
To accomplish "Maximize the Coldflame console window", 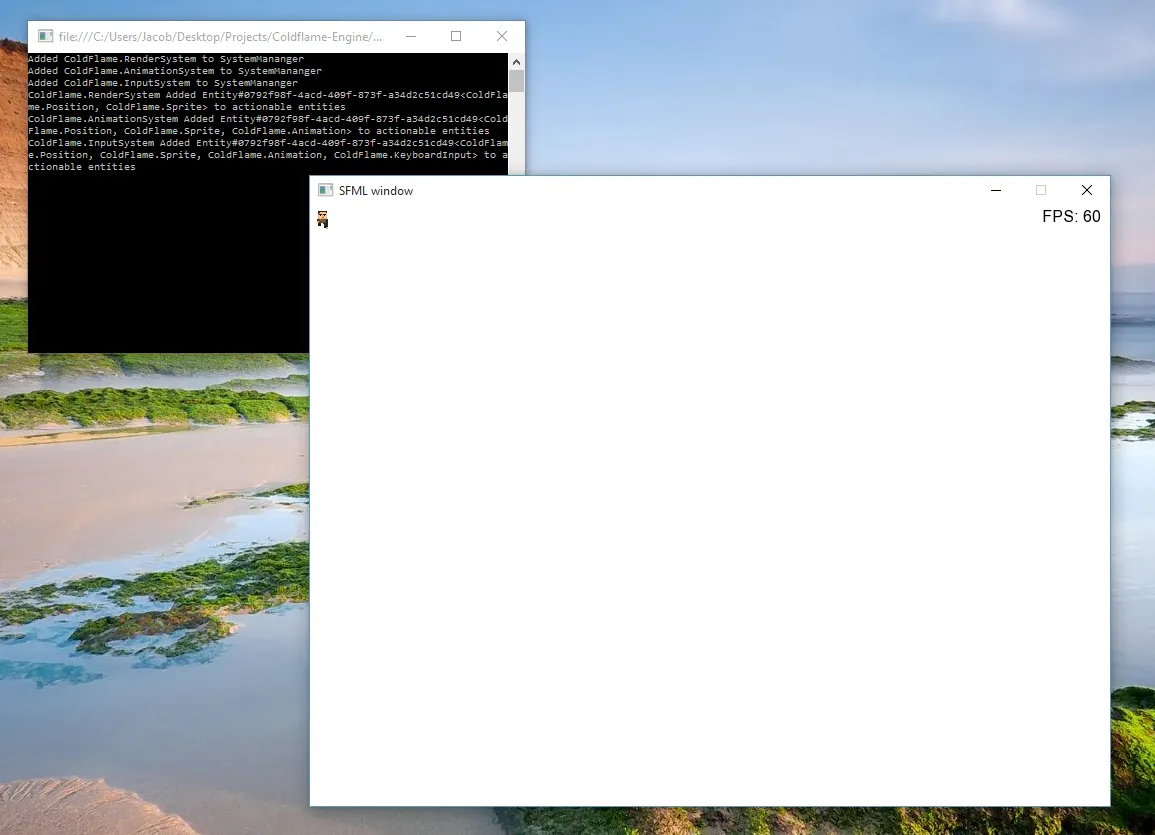I will pyautogui.click(x=456, y=36).
